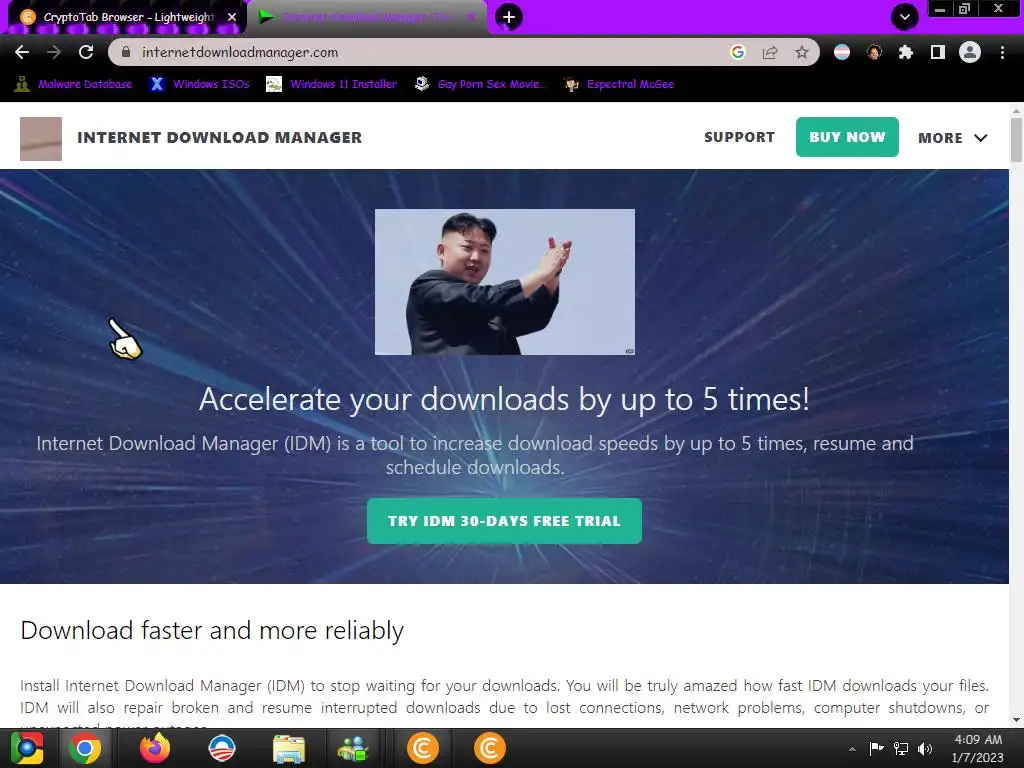Bookmark this page with the star icon
Viewport: 1024px width, 768px height.
pyautogui.click(x=802, y=52)
